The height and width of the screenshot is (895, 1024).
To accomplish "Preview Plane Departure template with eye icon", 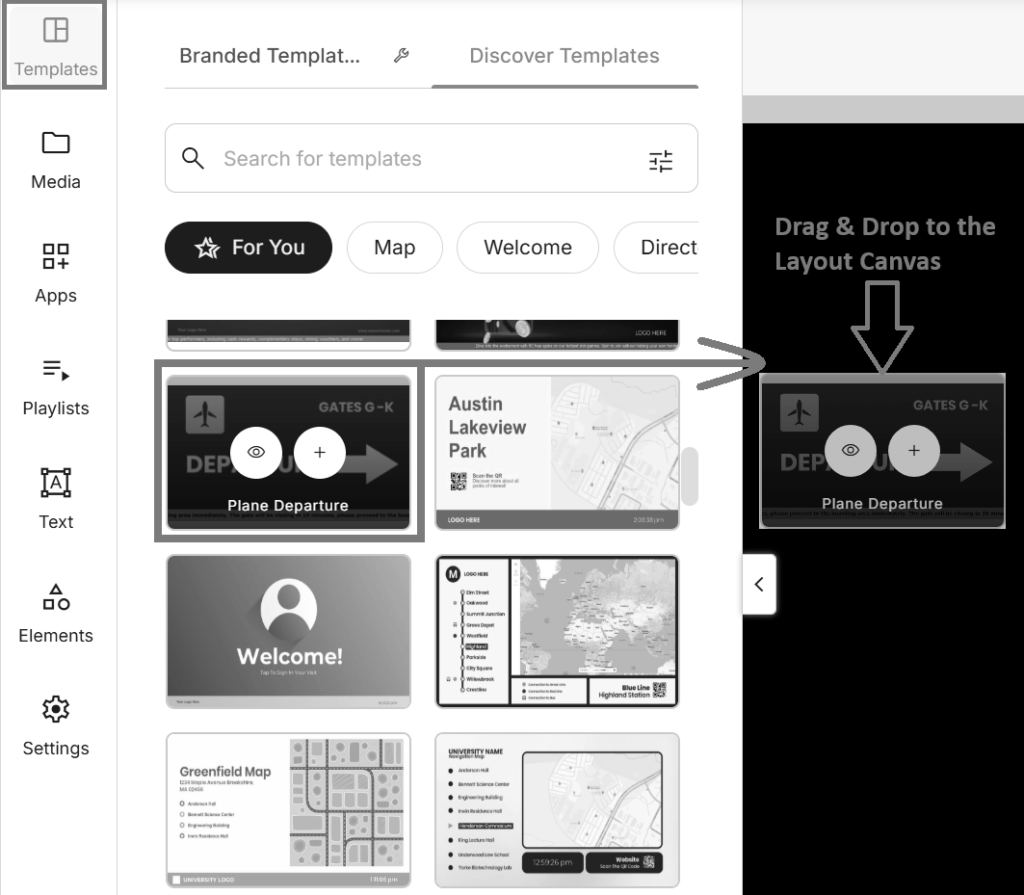I will click(256, 452).
